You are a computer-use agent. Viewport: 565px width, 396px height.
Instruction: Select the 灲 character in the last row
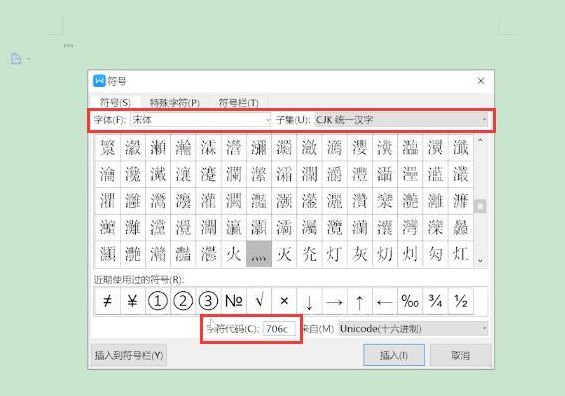(x=410, y=254)
